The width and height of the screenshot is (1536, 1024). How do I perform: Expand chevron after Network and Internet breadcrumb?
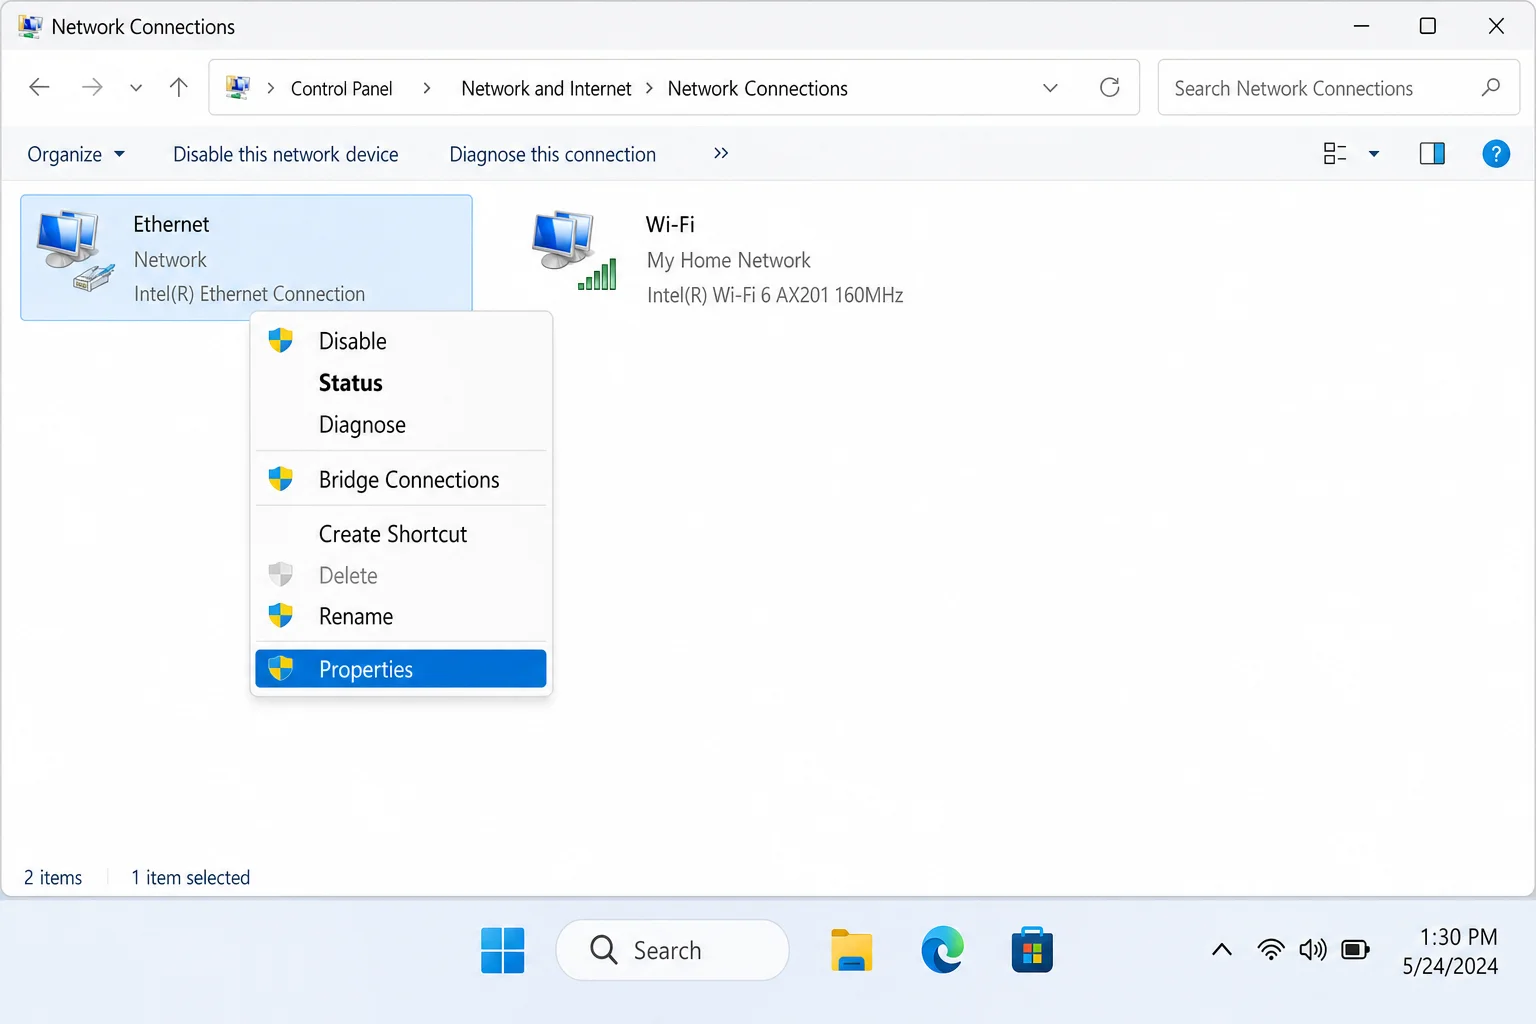[649, 88]
